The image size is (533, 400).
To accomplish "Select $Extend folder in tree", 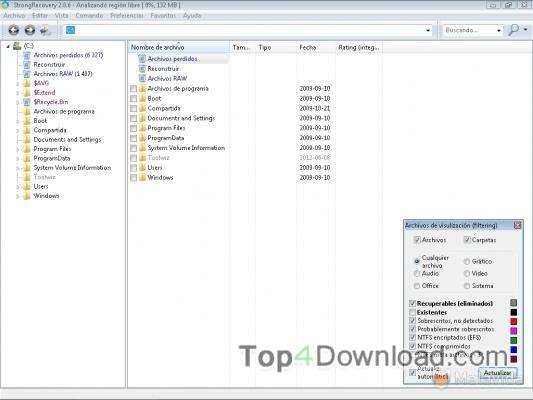I will (44, 92).
